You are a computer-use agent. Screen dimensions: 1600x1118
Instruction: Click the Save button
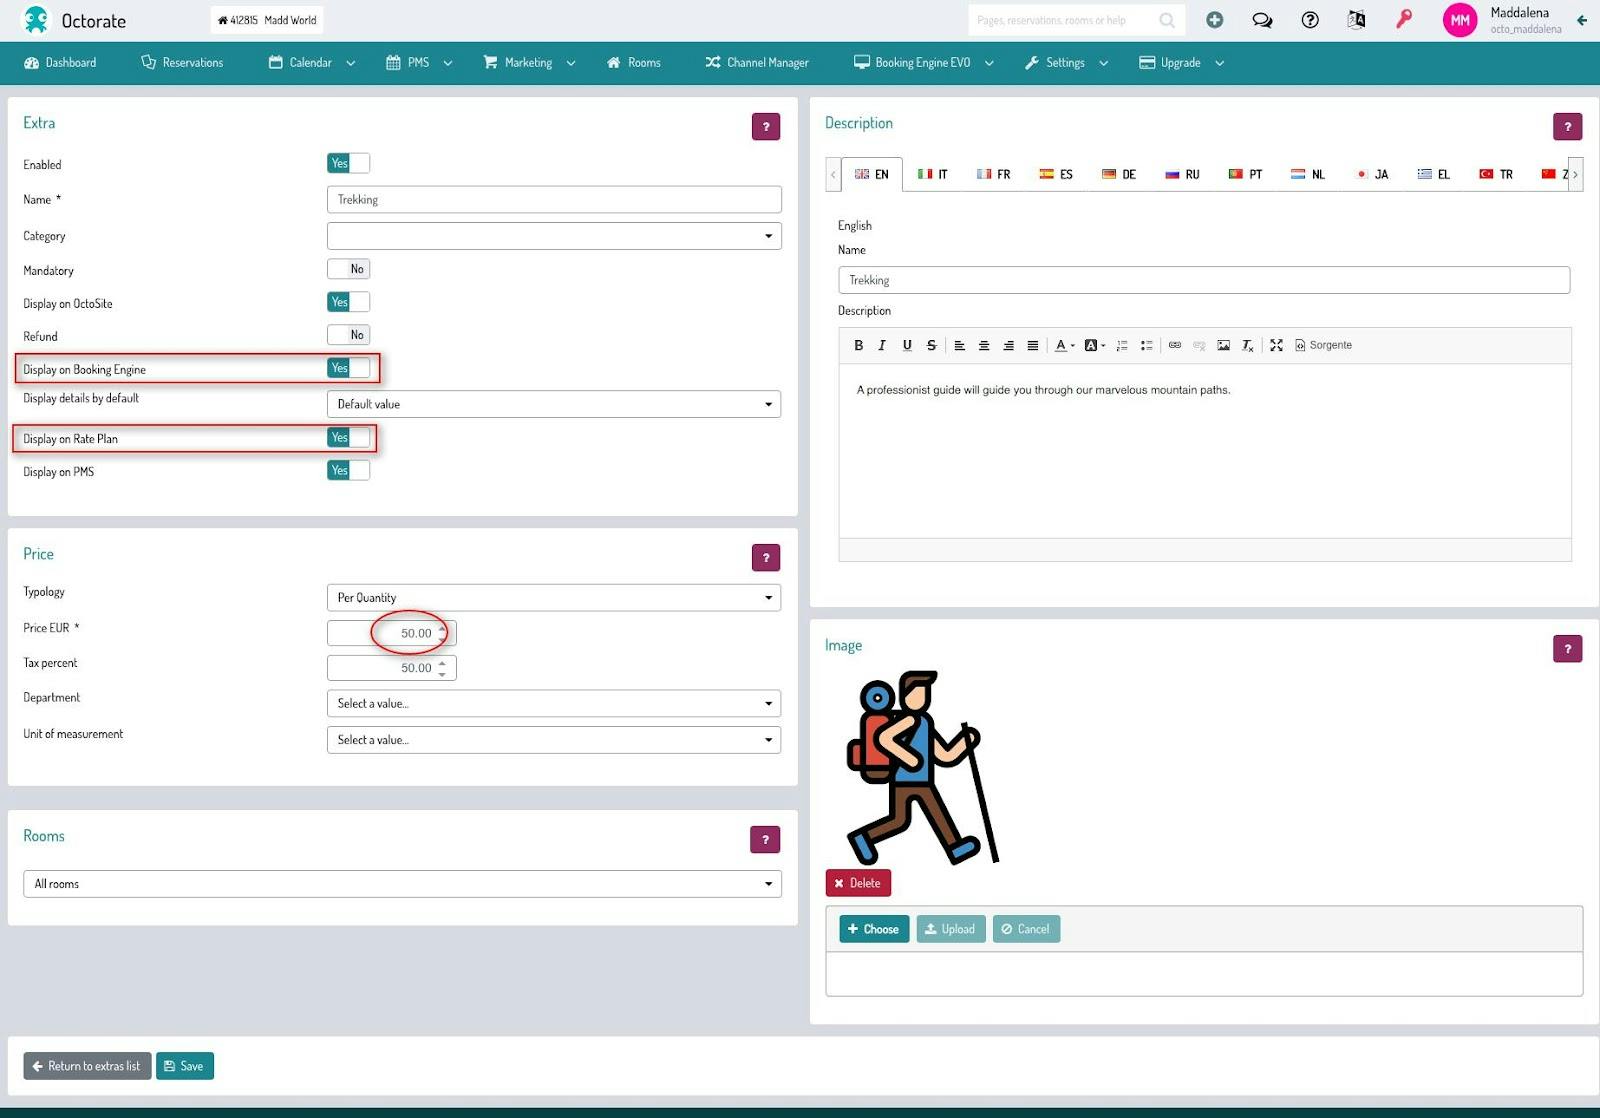185,1066
